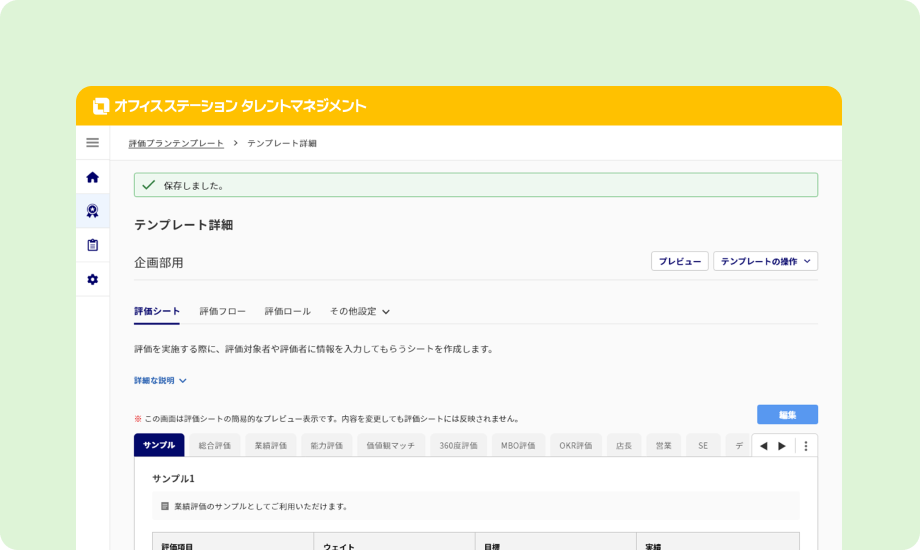
Task: Click the プレビュー button
Action: (x=679, y=261)
